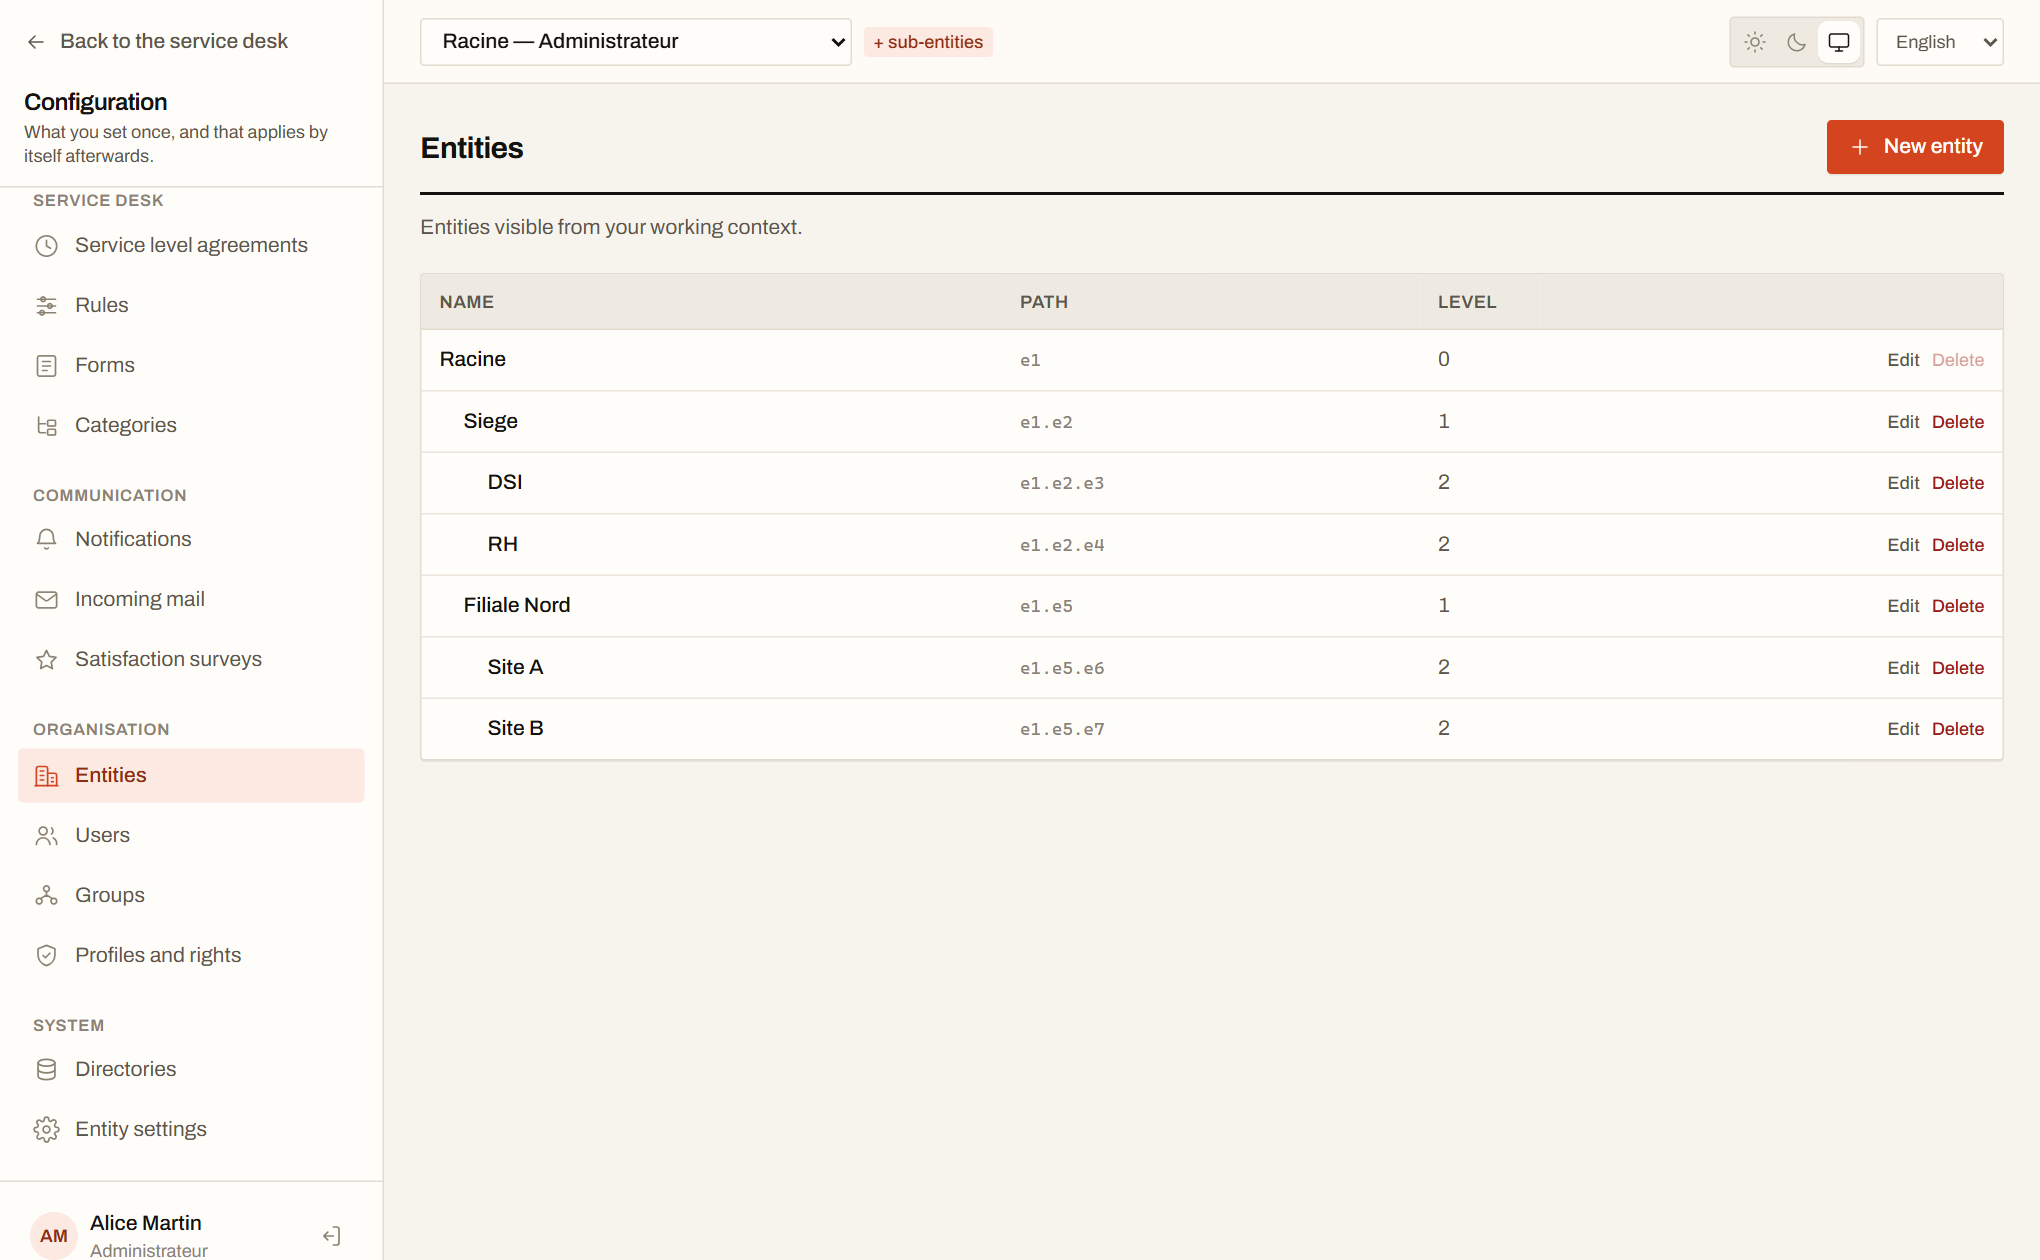Click the AM user avatar
2040x1260 pixels.
pyautogui.click(x=54, y=1236)
